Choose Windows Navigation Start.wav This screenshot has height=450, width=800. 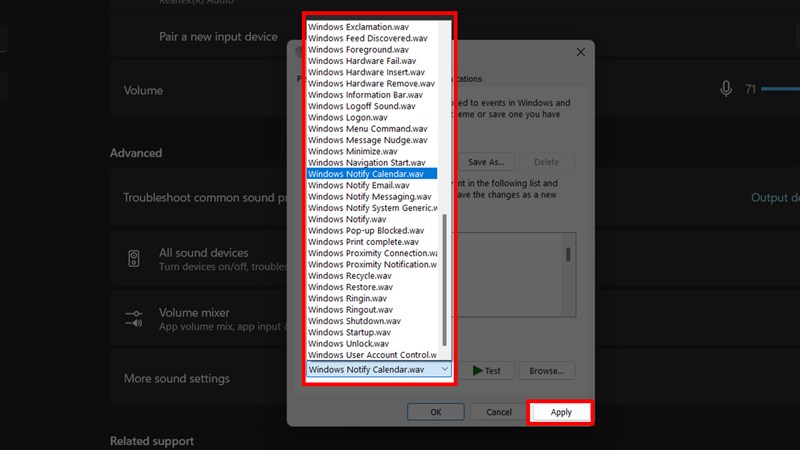(x=372, y=162)
